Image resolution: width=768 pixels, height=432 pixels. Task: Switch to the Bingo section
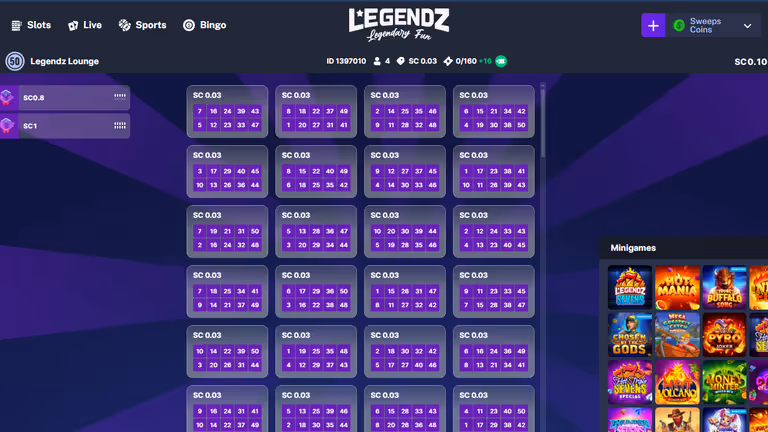pos(204,25)
